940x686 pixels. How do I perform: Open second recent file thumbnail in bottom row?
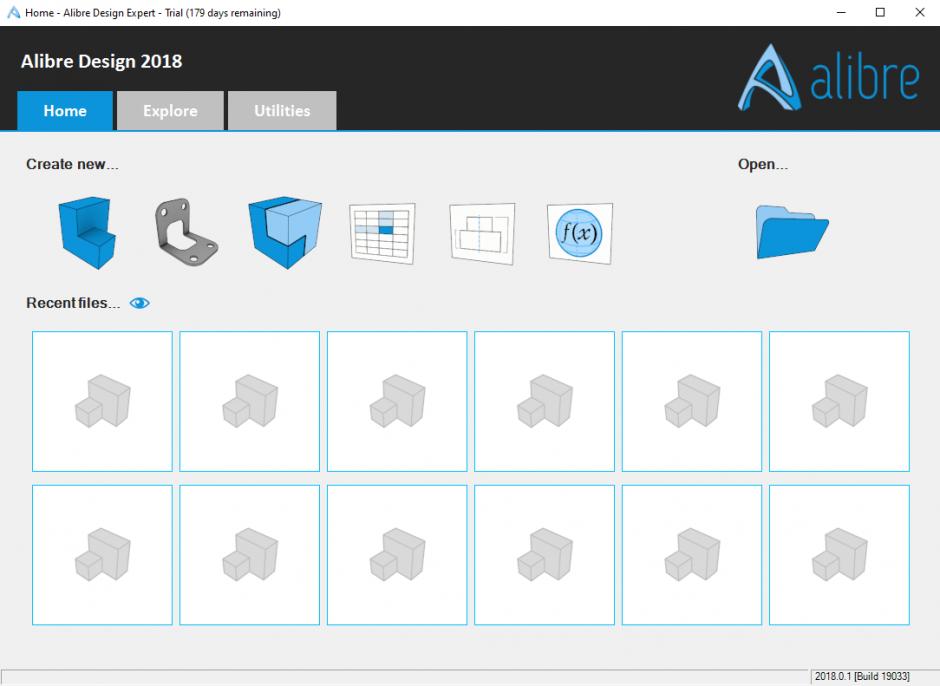point(249,555)
